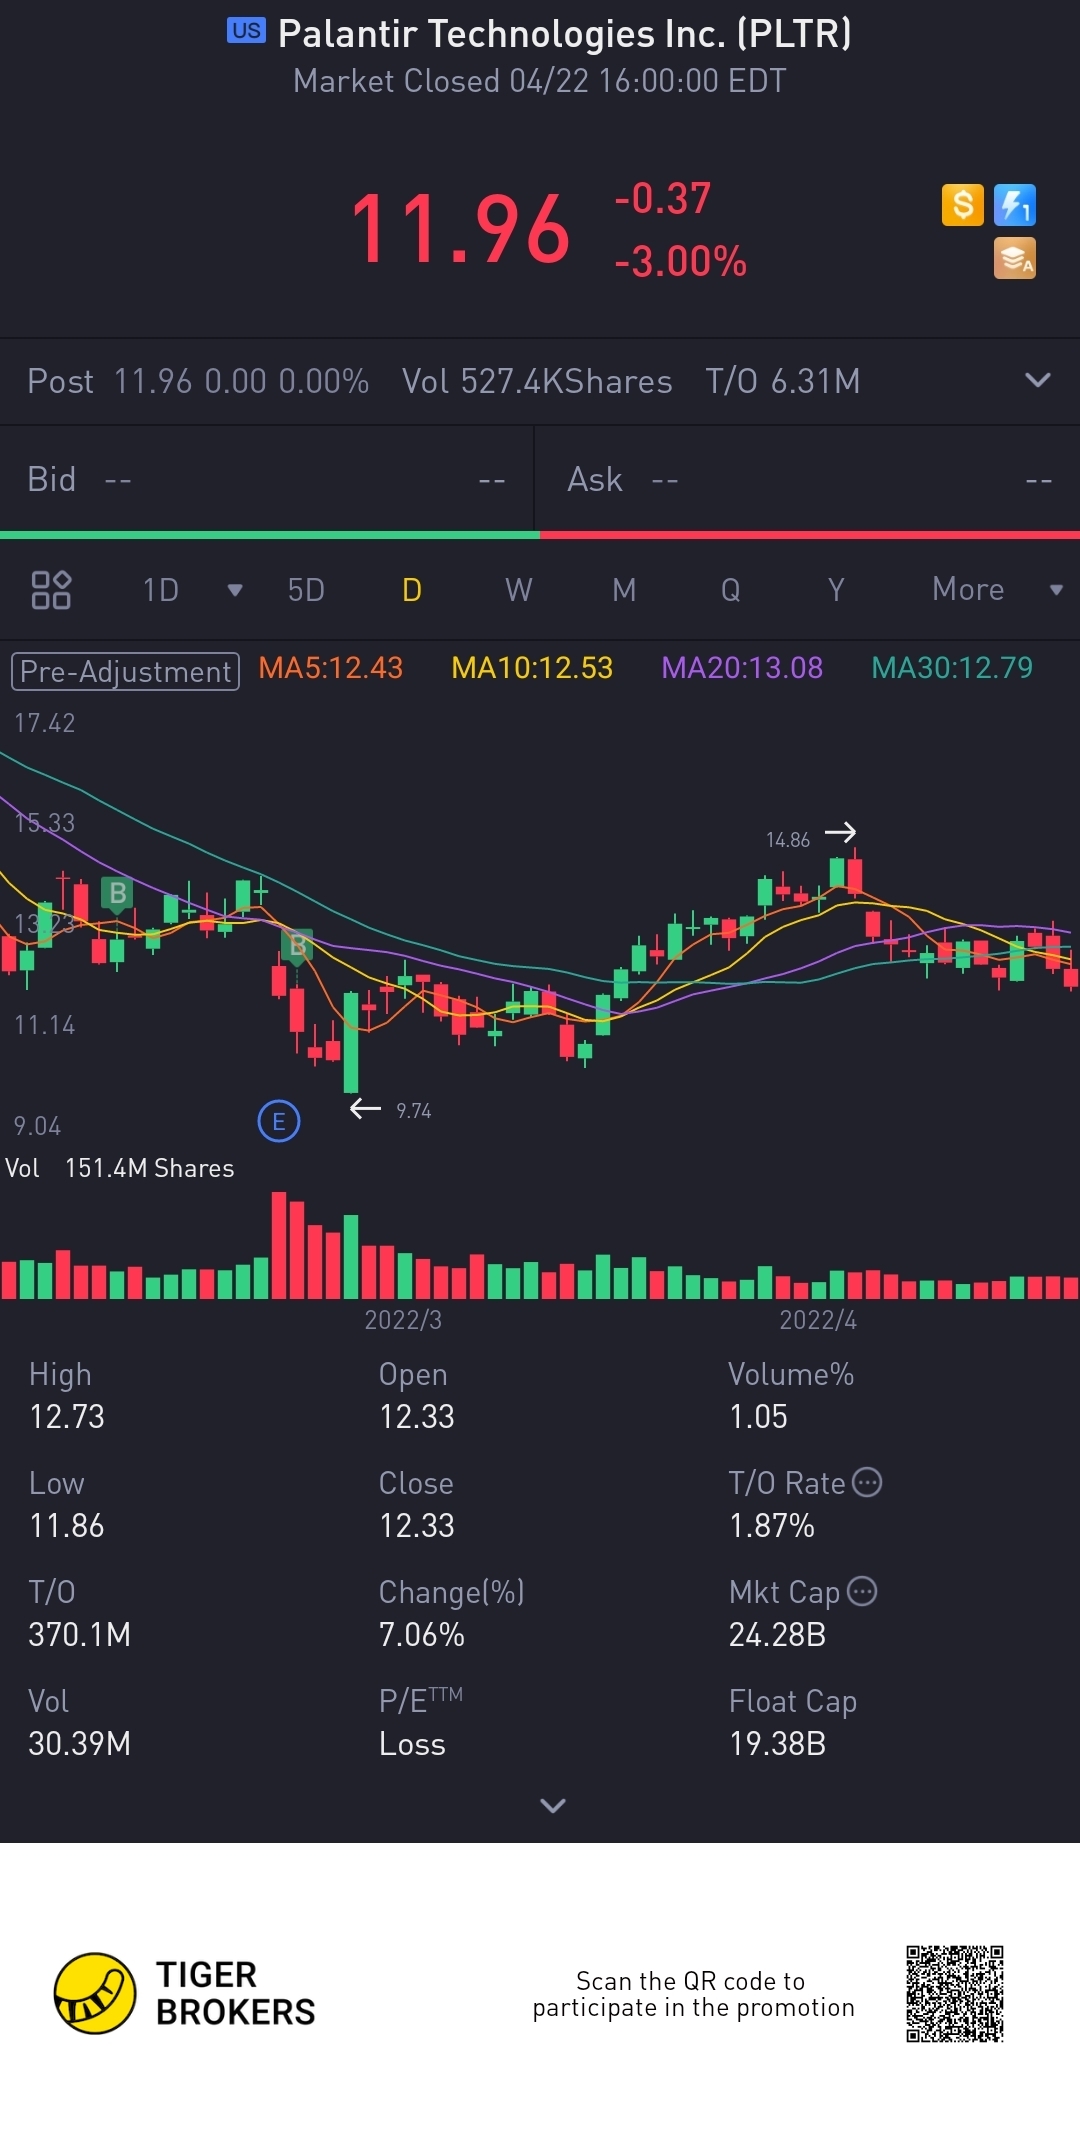
Task: Tap the Change(%) 7.06% stat
Action: 452,1614
